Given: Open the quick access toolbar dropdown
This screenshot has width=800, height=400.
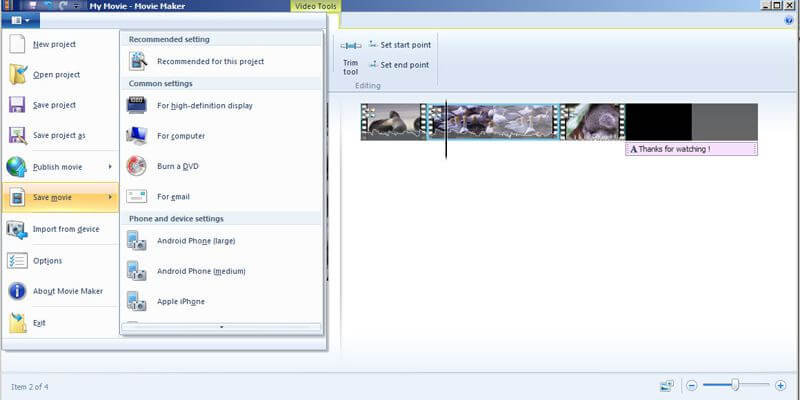Looking at the screenshot, I should [x=77, y=6].
